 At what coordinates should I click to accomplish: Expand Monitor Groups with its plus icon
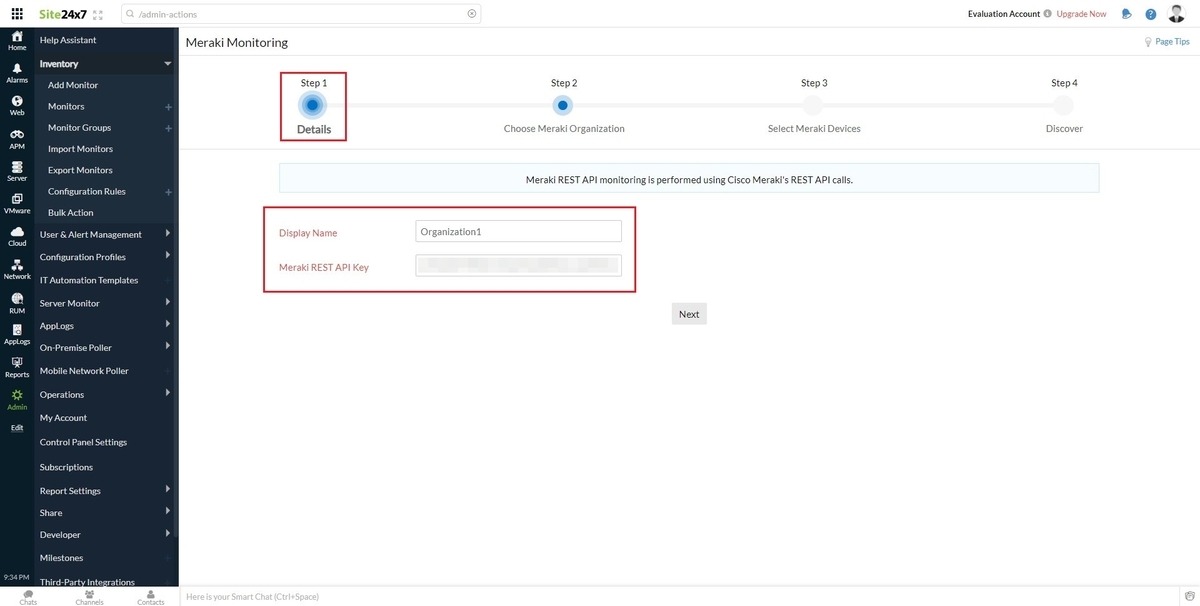(168, 128)
